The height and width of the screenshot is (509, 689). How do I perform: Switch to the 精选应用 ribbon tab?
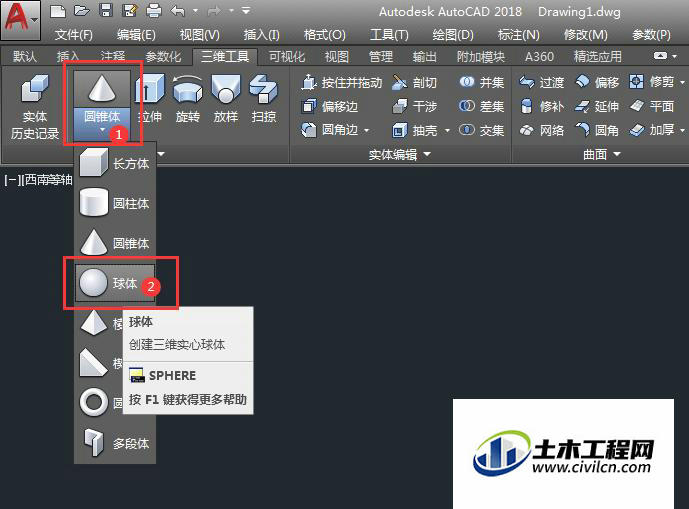(598, 56)
